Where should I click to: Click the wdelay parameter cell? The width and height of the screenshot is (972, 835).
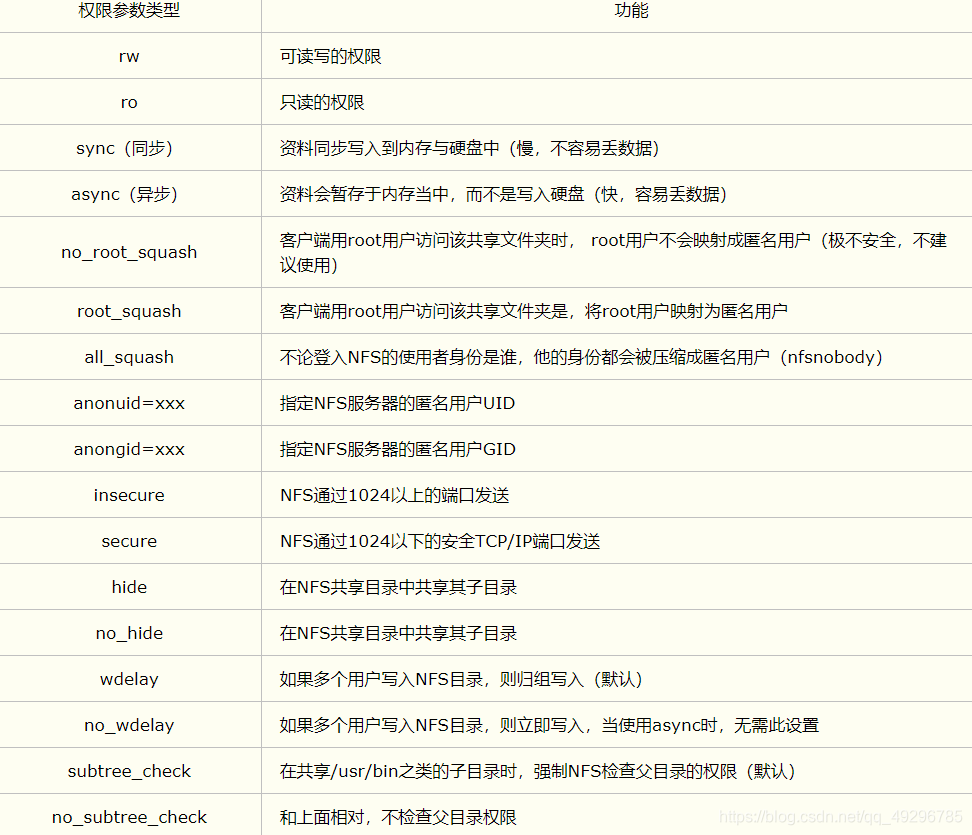[x=129, y=679]
